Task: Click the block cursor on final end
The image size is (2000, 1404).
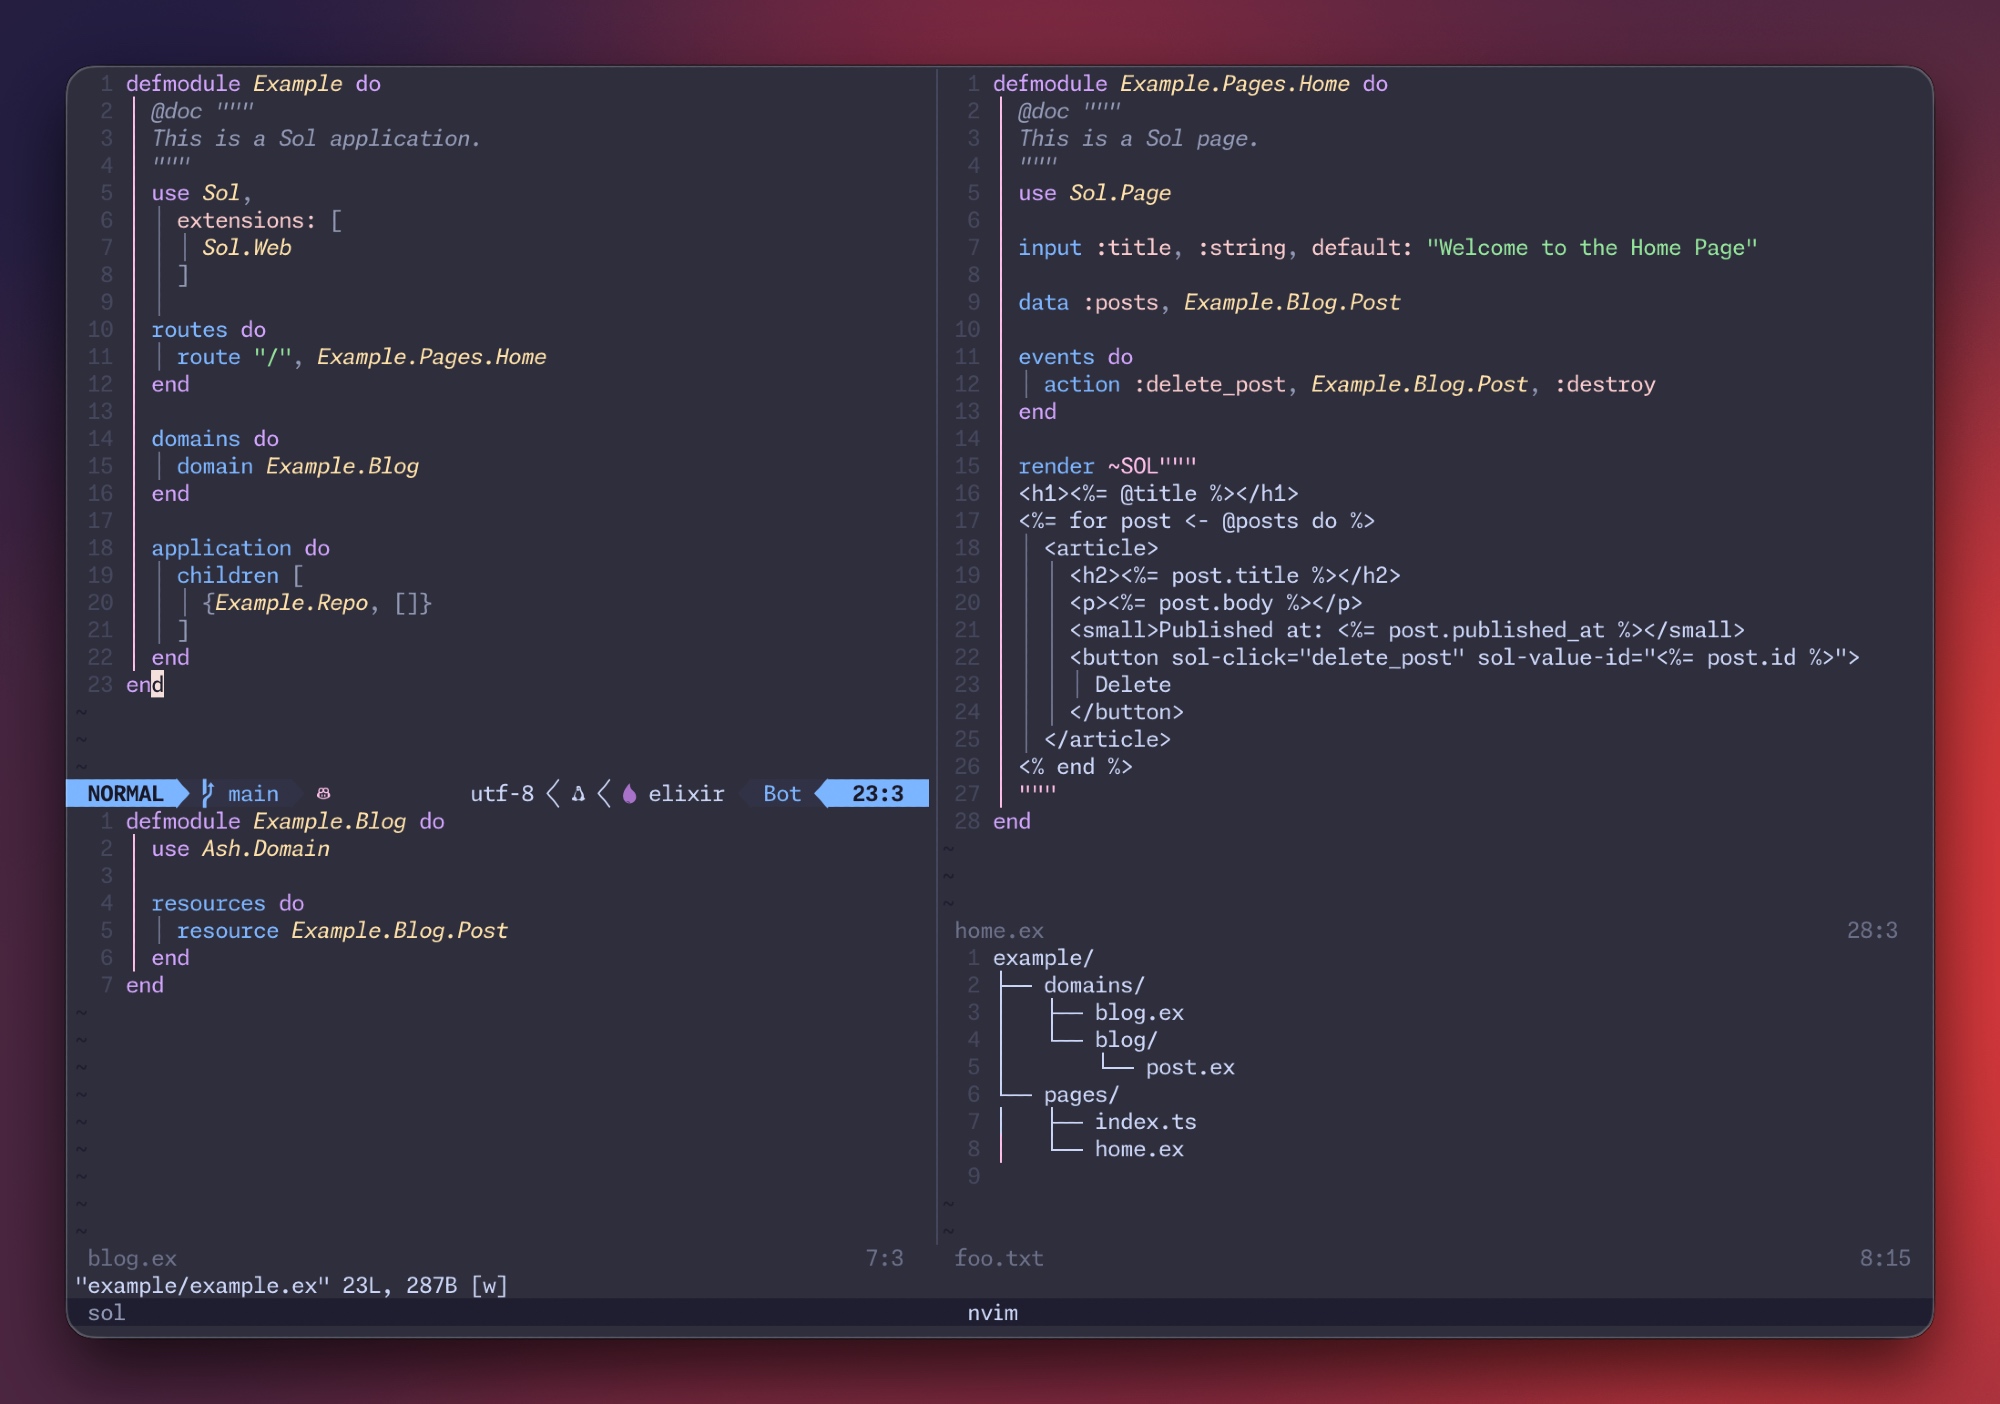Action: point(157,684)
